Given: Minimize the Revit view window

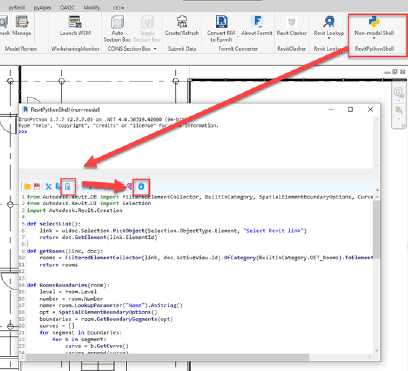Looking at the screenshot, I should point(387,72).
